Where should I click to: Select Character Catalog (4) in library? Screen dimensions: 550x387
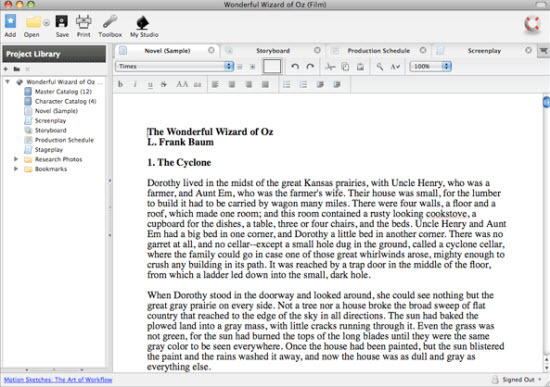(x=65, y=101)
